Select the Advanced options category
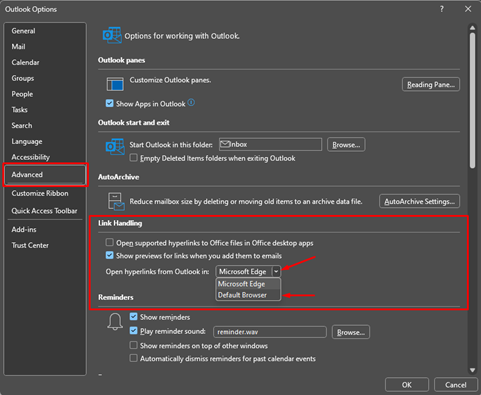This screenshot has height=395, width=481. tap(45, 175)
